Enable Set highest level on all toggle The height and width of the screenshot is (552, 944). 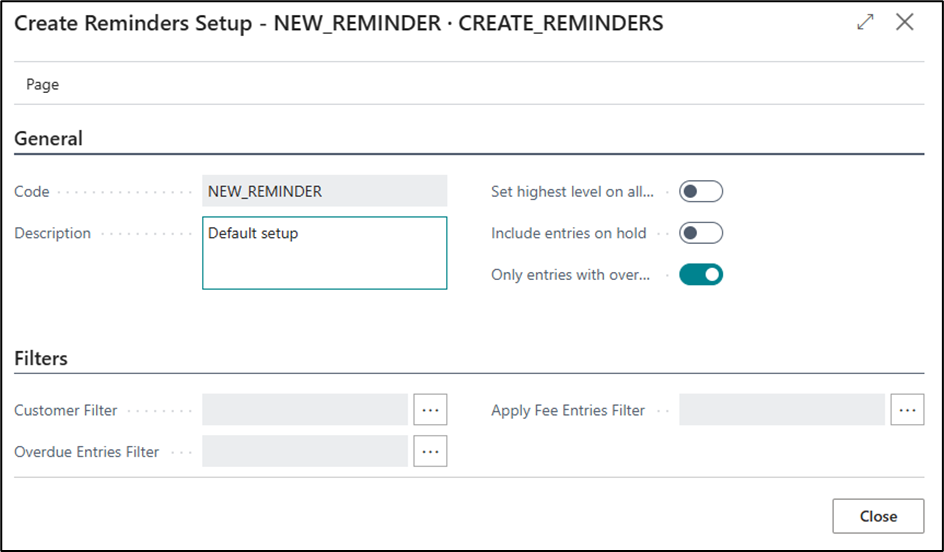click(x=700, y=191)
